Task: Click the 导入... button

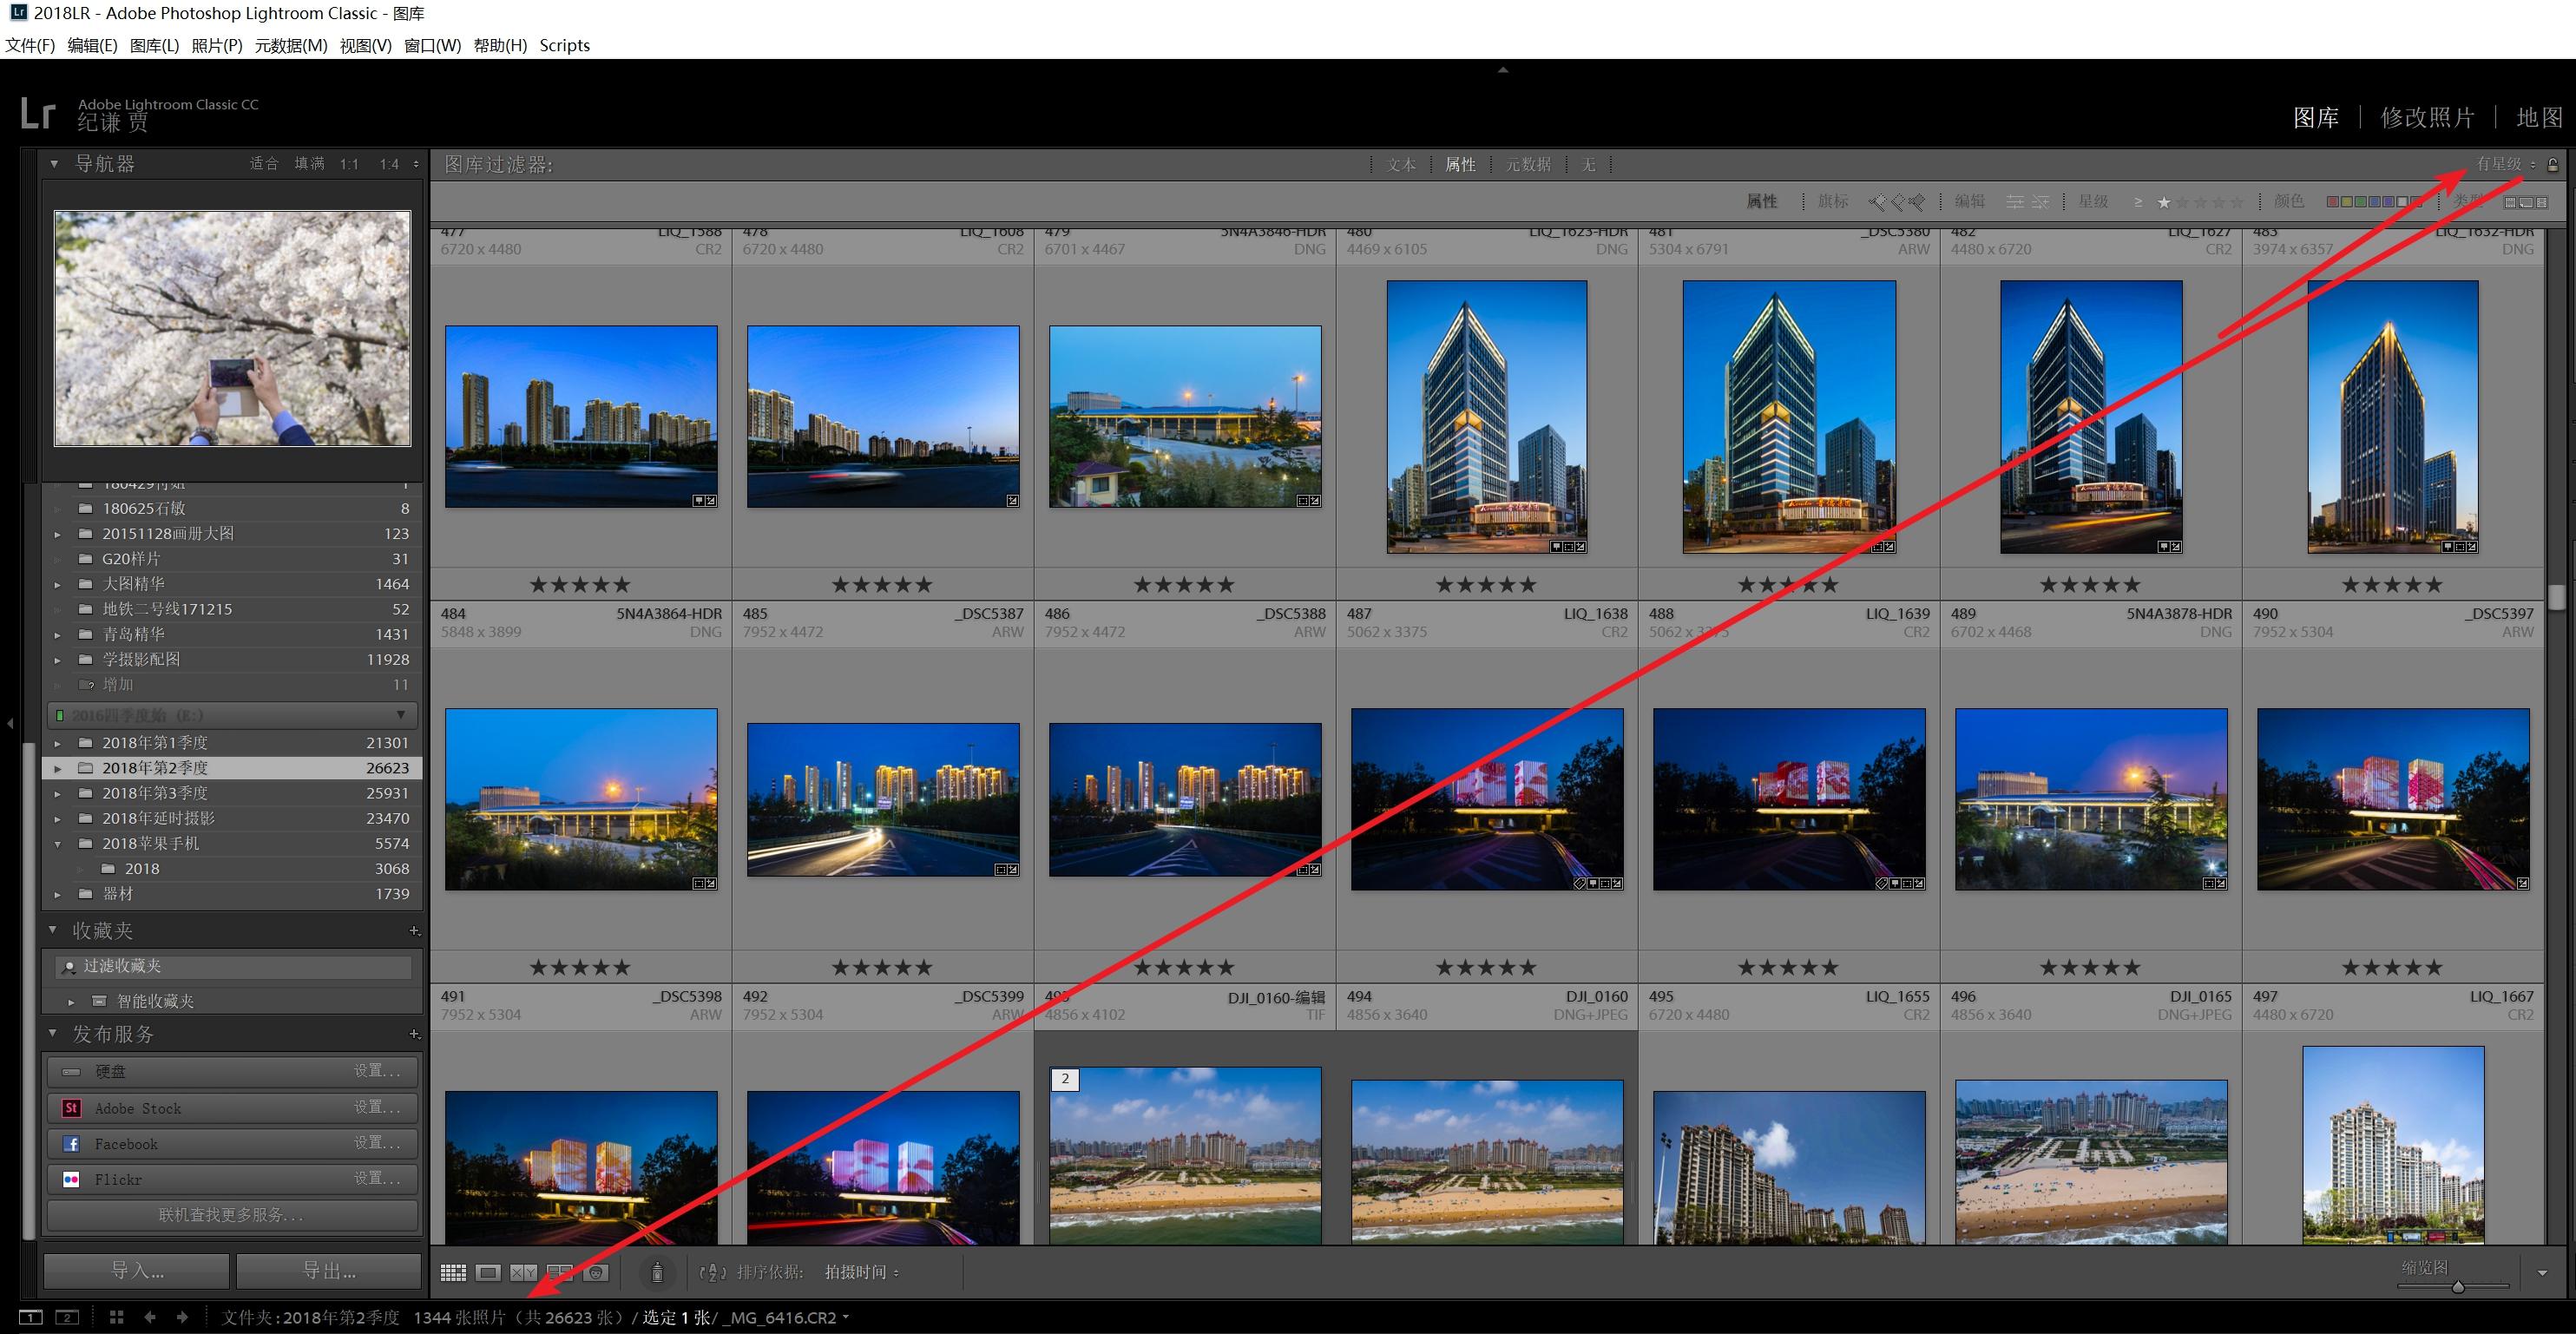Action: coord(136,1270)
